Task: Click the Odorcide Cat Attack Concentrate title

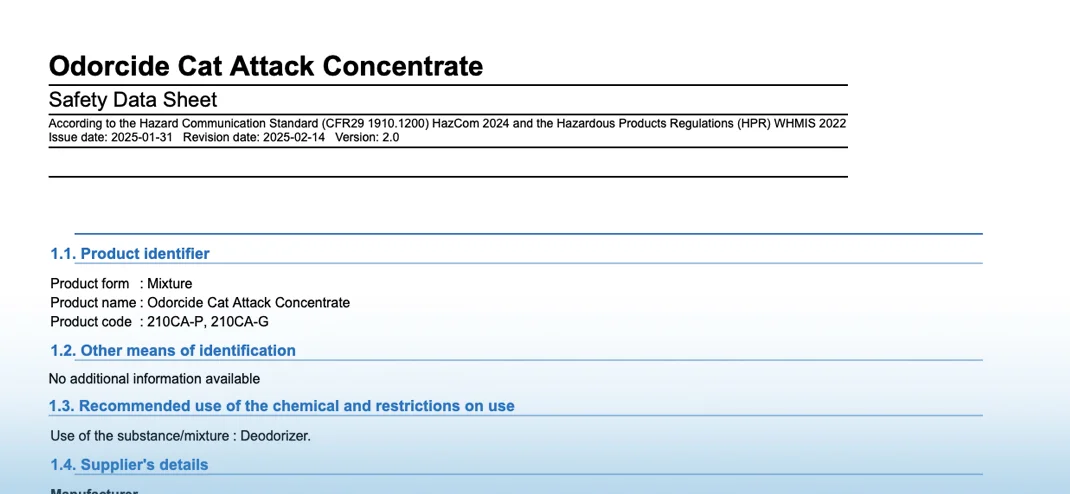Action: (x=266, y=66)
